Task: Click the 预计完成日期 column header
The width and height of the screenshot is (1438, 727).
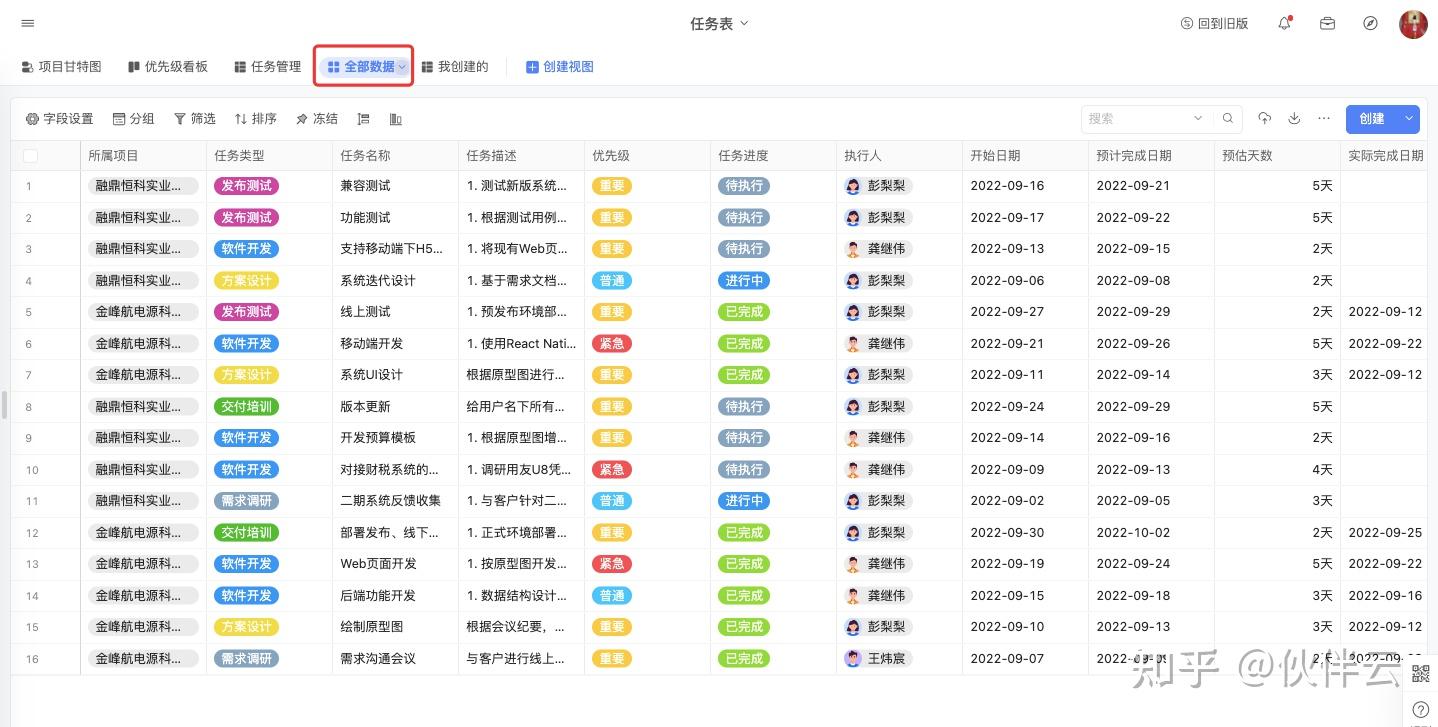Action: [1151, 156]
